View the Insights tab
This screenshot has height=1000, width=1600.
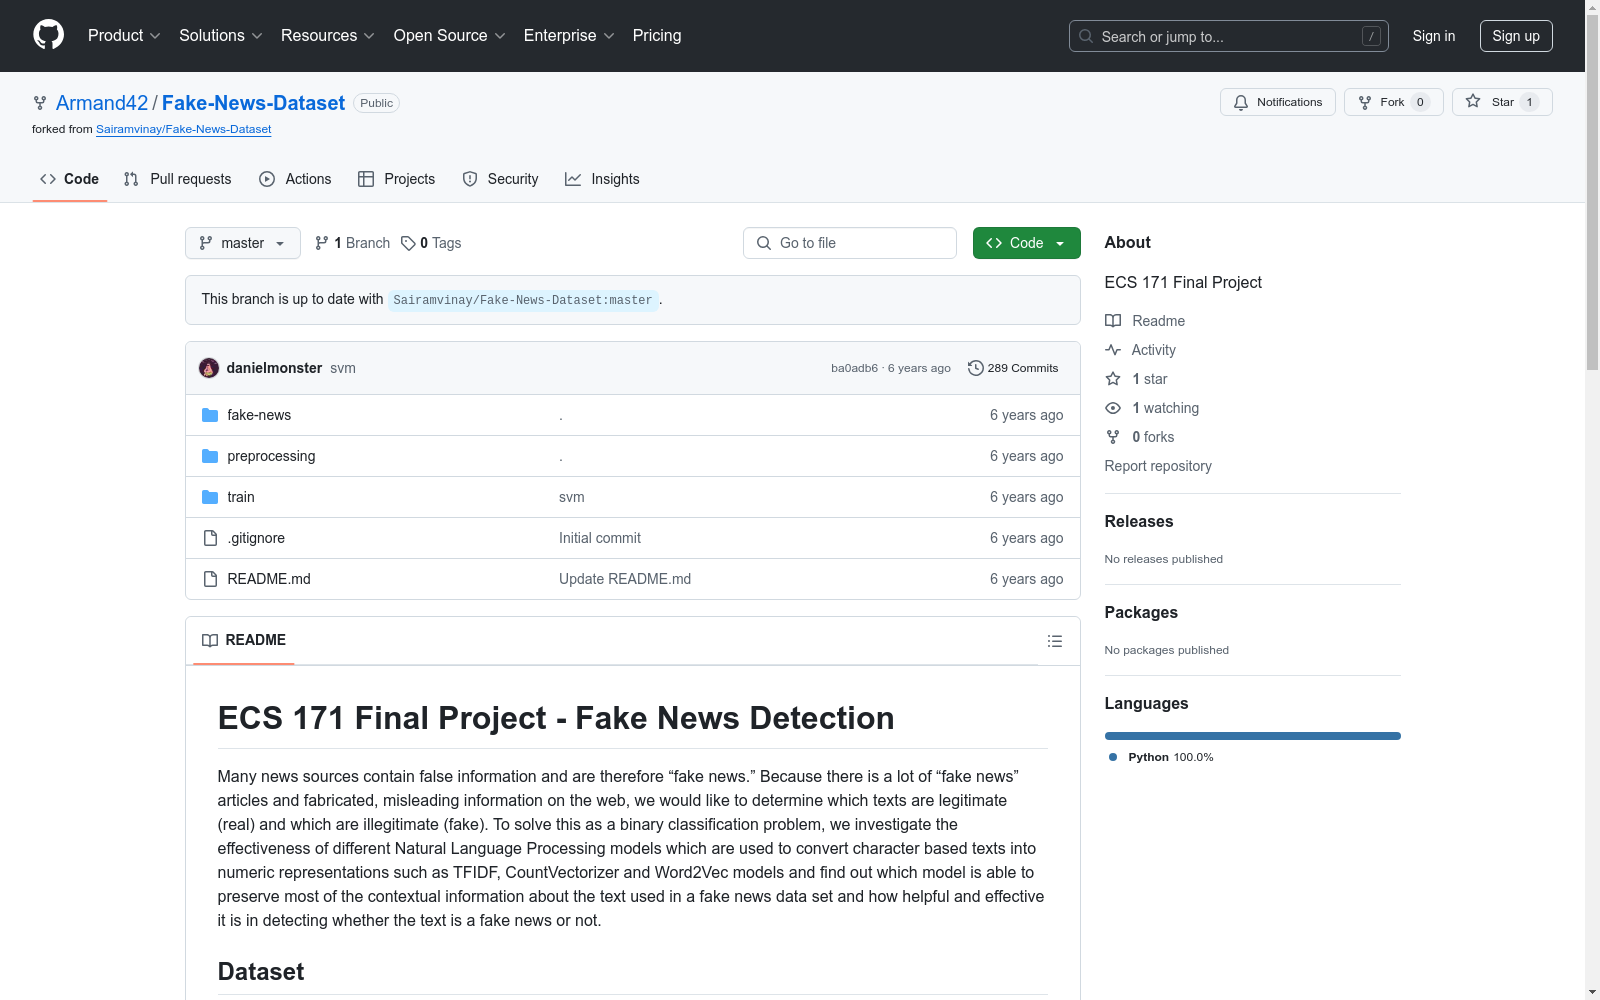click(602, 179)
